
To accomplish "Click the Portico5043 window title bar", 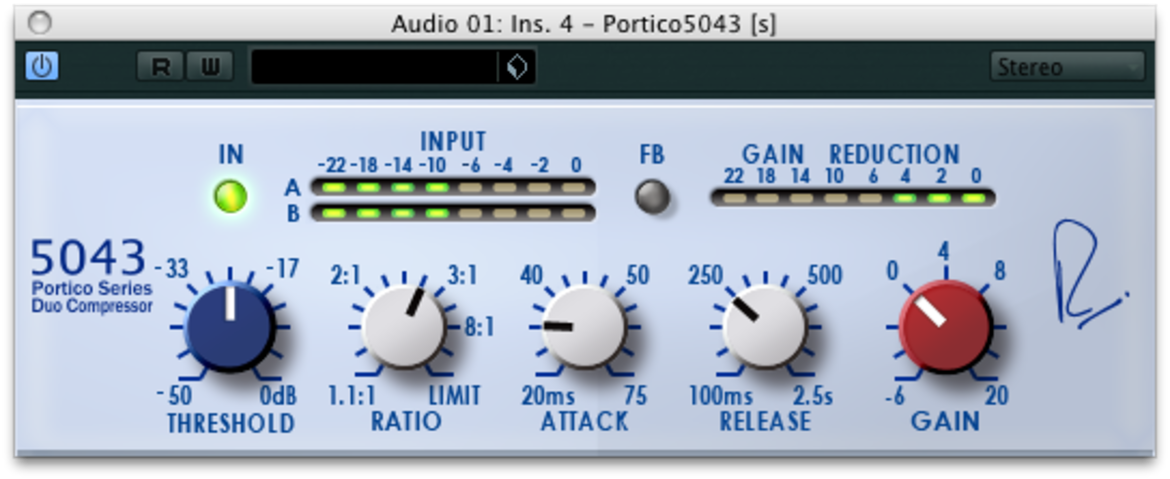I will [x=584, y=23].
